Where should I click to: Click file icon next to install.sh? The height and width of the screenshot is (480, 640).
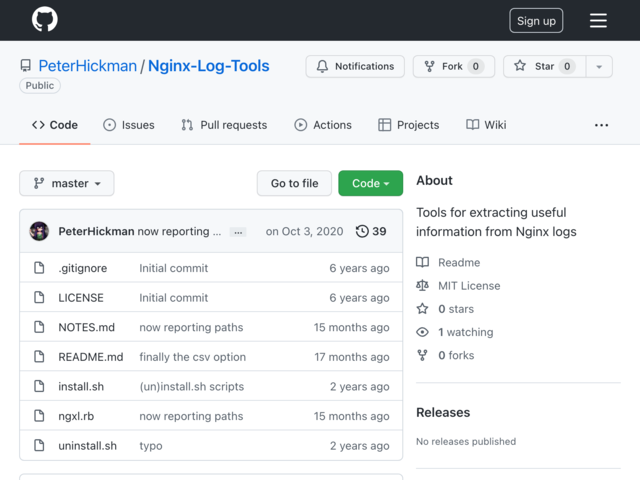(39, 386)
